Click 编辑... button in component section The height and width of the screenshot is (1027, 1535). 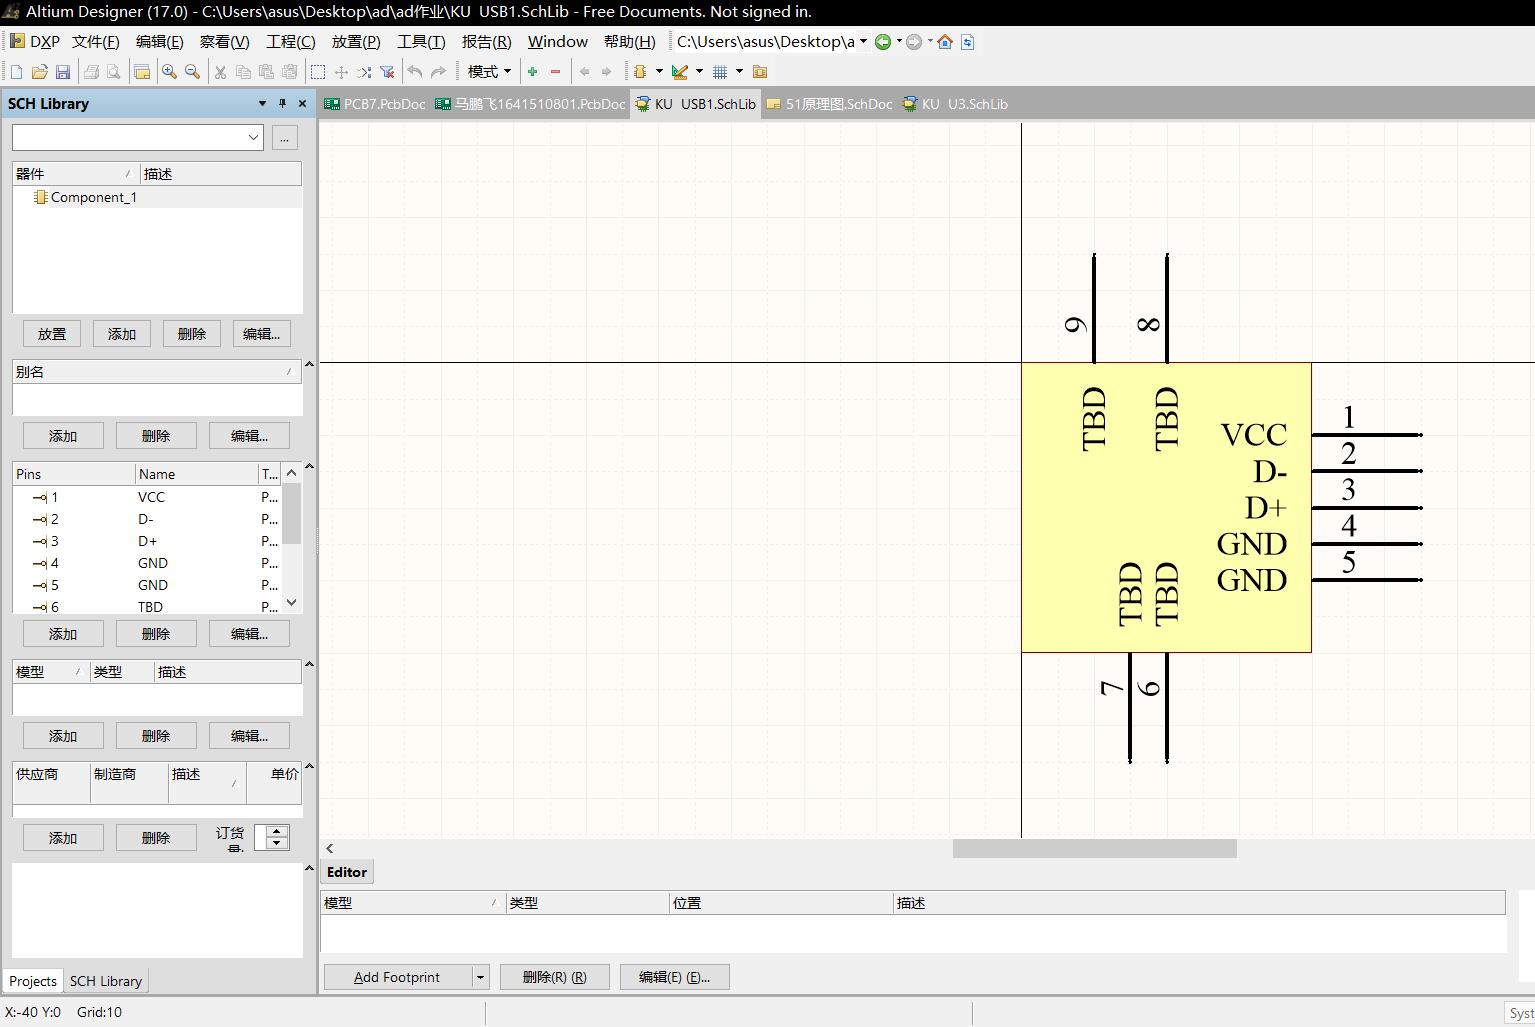pyautogui.click(x=262, y=334)
